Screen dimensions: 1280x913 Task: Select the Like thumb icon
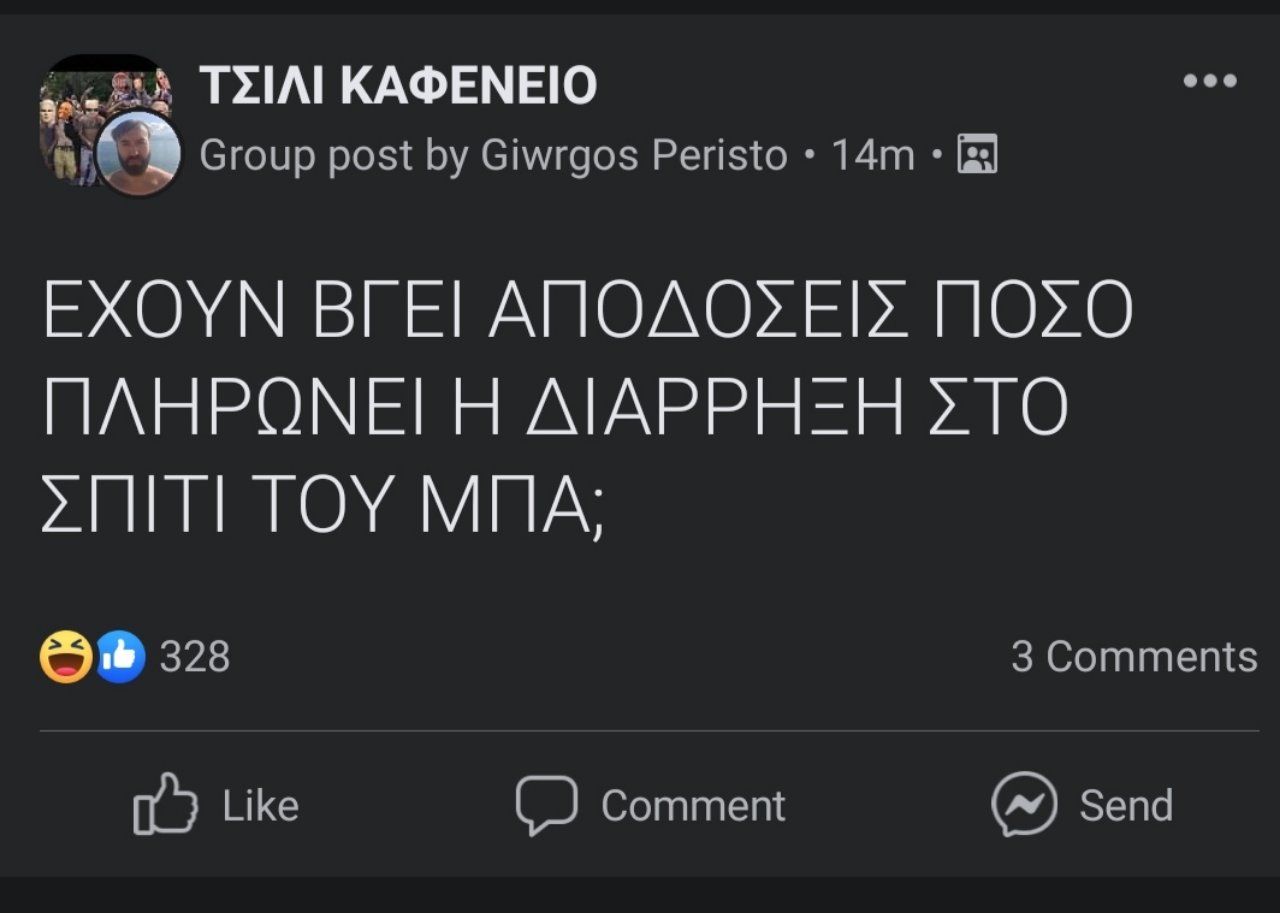tap(164, 802)
